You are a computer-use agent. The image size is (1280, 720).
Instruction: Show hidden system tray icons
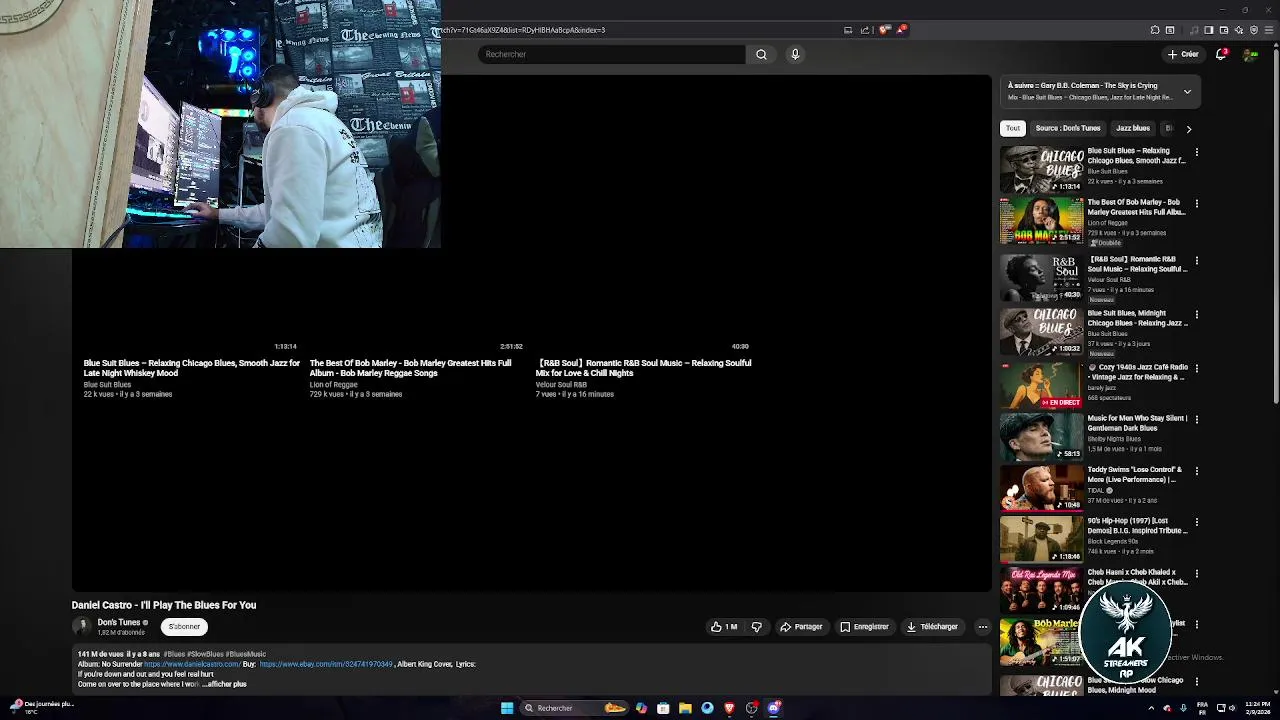(1151, 708)
